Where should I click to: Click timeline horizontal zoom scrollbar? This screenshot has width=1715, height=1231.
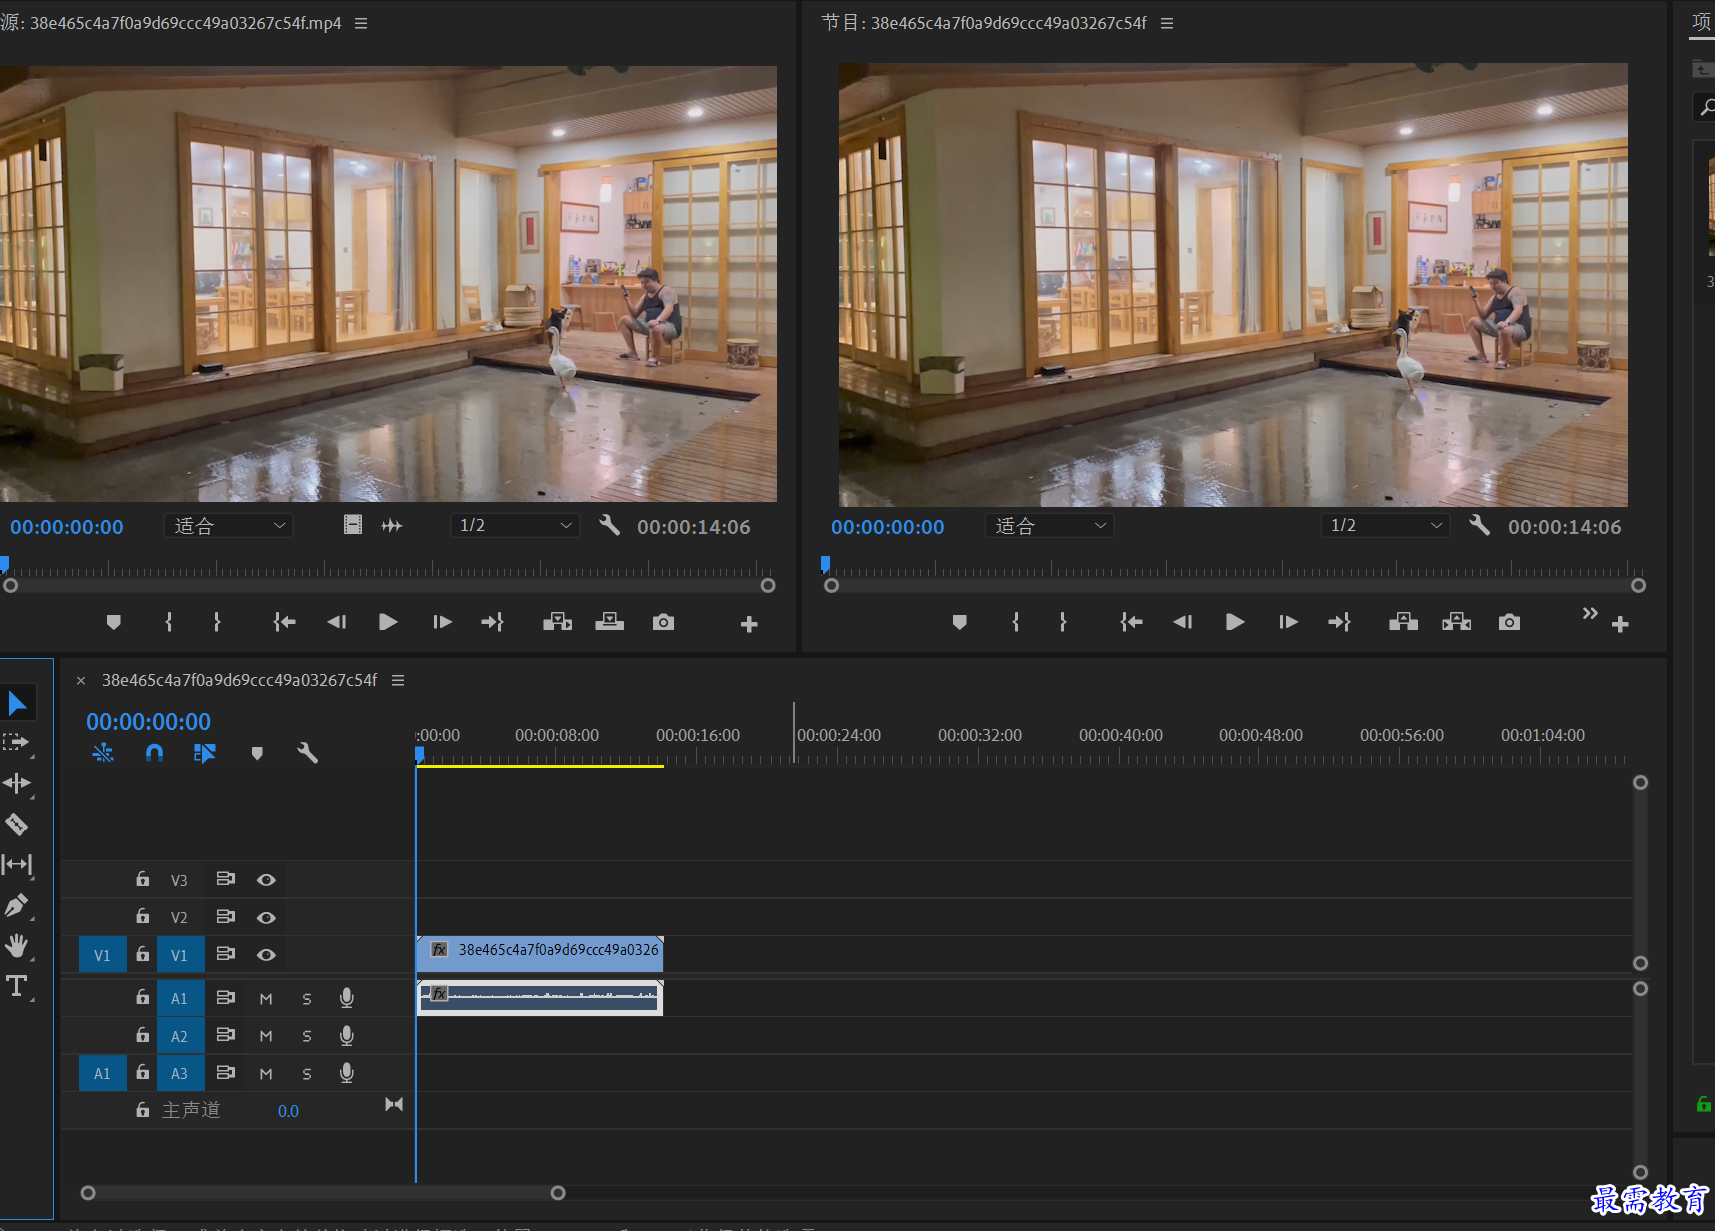pyautogui.click(x=323, y=1193)
